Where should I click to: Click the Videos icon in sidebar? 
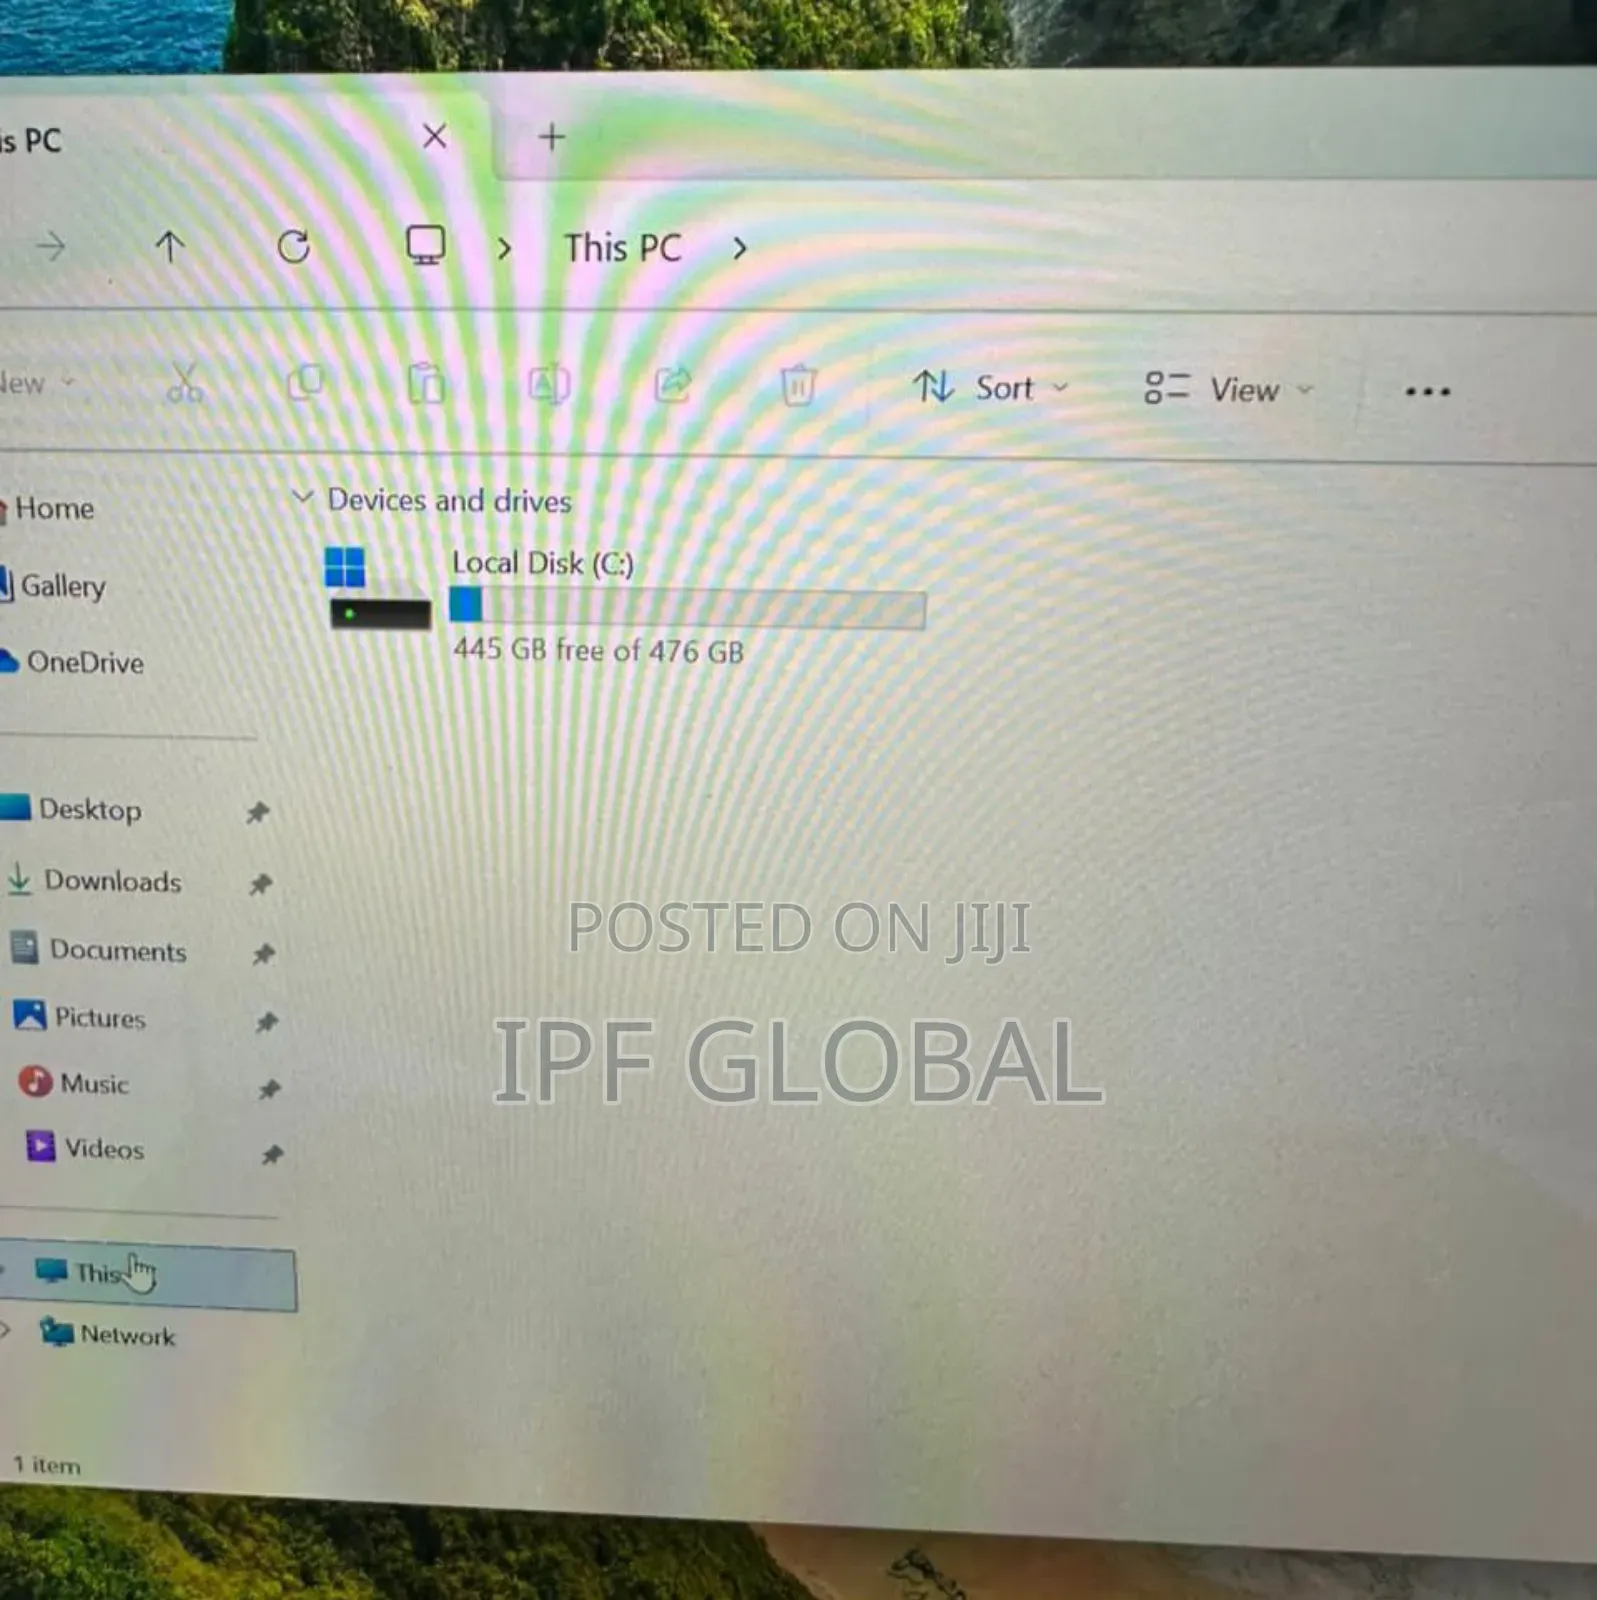(40, 1146)
